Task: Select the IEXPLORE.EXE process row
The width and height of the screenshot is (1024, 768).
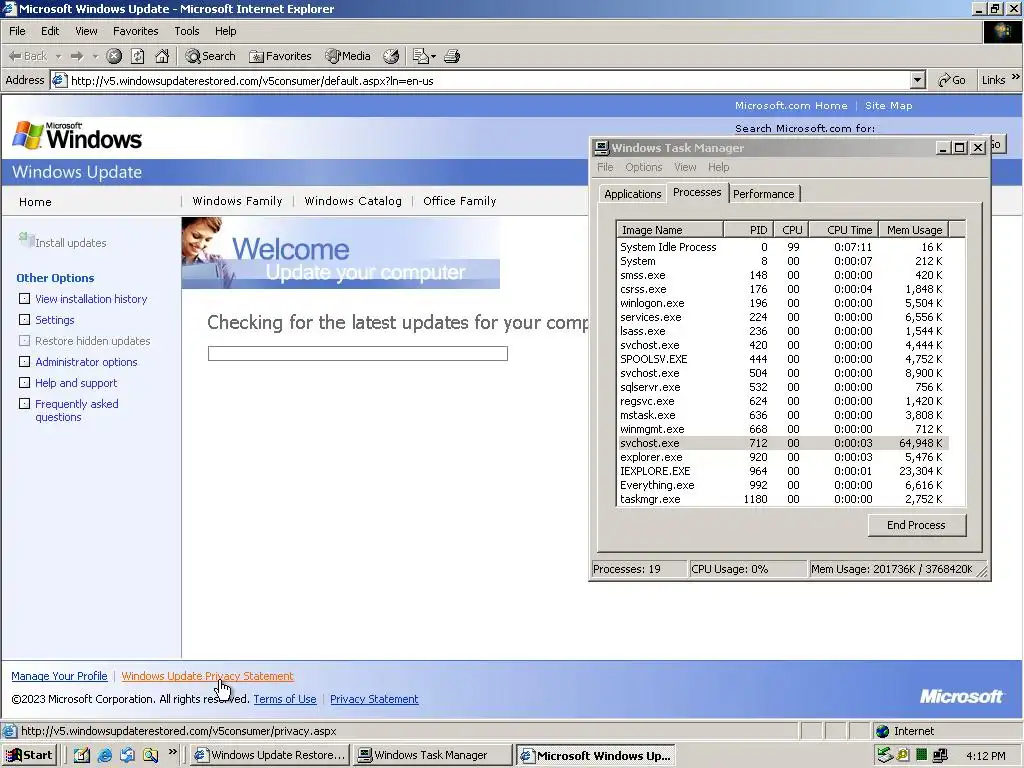Action: click(x=782, y=471)
